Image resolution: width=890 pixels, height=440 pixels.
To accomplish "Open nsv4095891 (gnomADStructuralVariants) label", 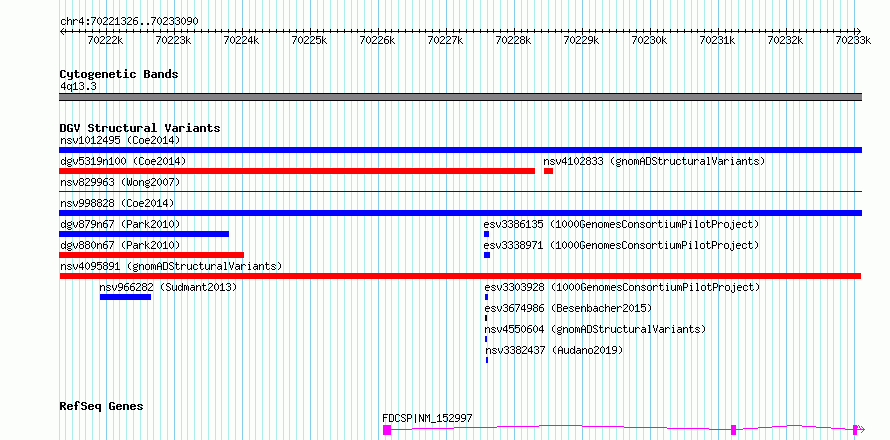I will pos(171,266).
